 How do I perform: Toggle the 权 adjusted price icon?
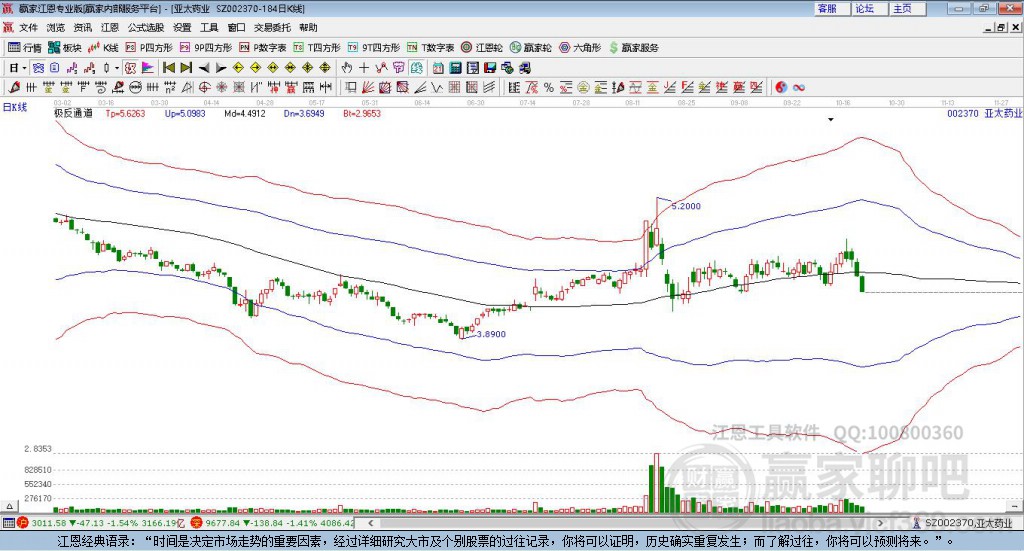pos(131,68)
